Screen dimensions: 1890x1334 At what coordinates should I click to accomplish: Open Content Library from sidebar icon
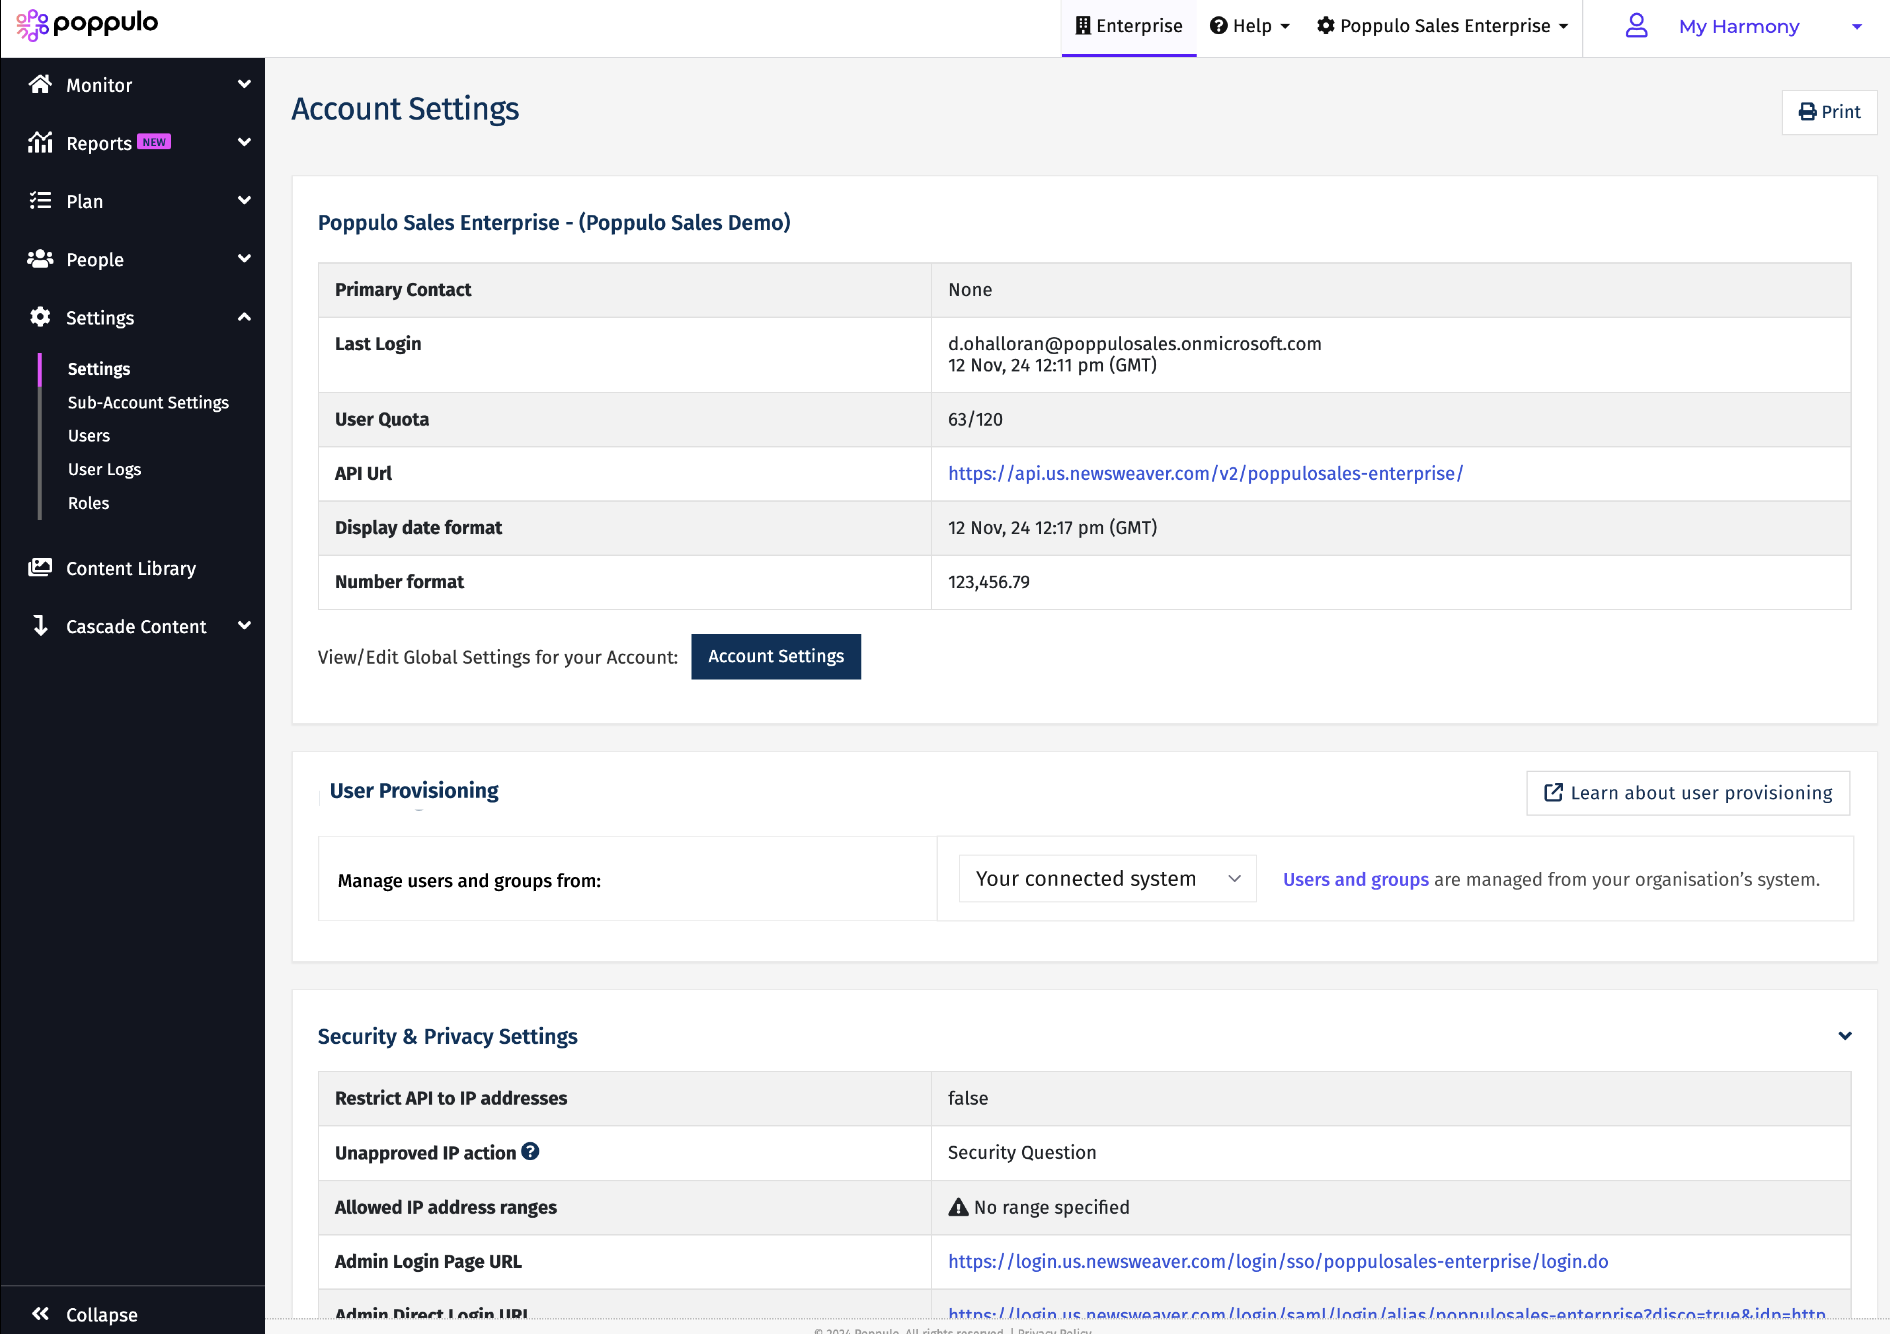(x=40, y=568)
